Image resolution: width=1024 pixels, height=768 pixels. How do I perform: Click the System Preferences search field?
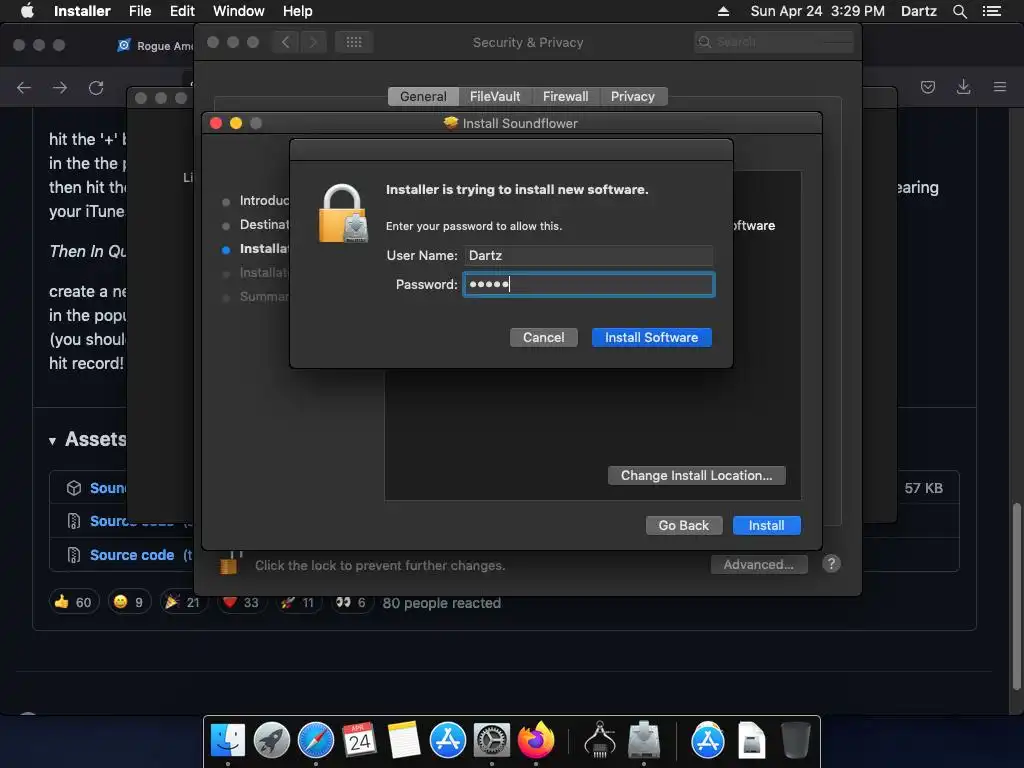tap(774, 42)
